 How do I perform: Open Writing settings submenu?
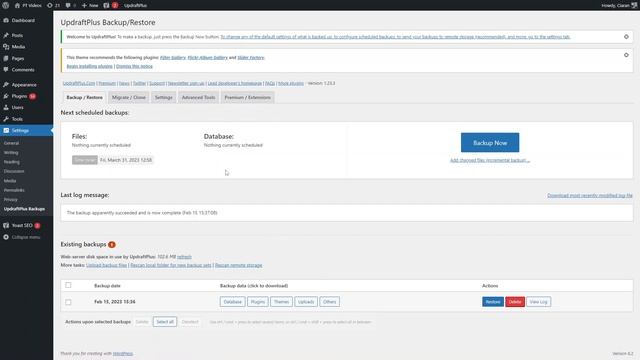coord(11,153)
